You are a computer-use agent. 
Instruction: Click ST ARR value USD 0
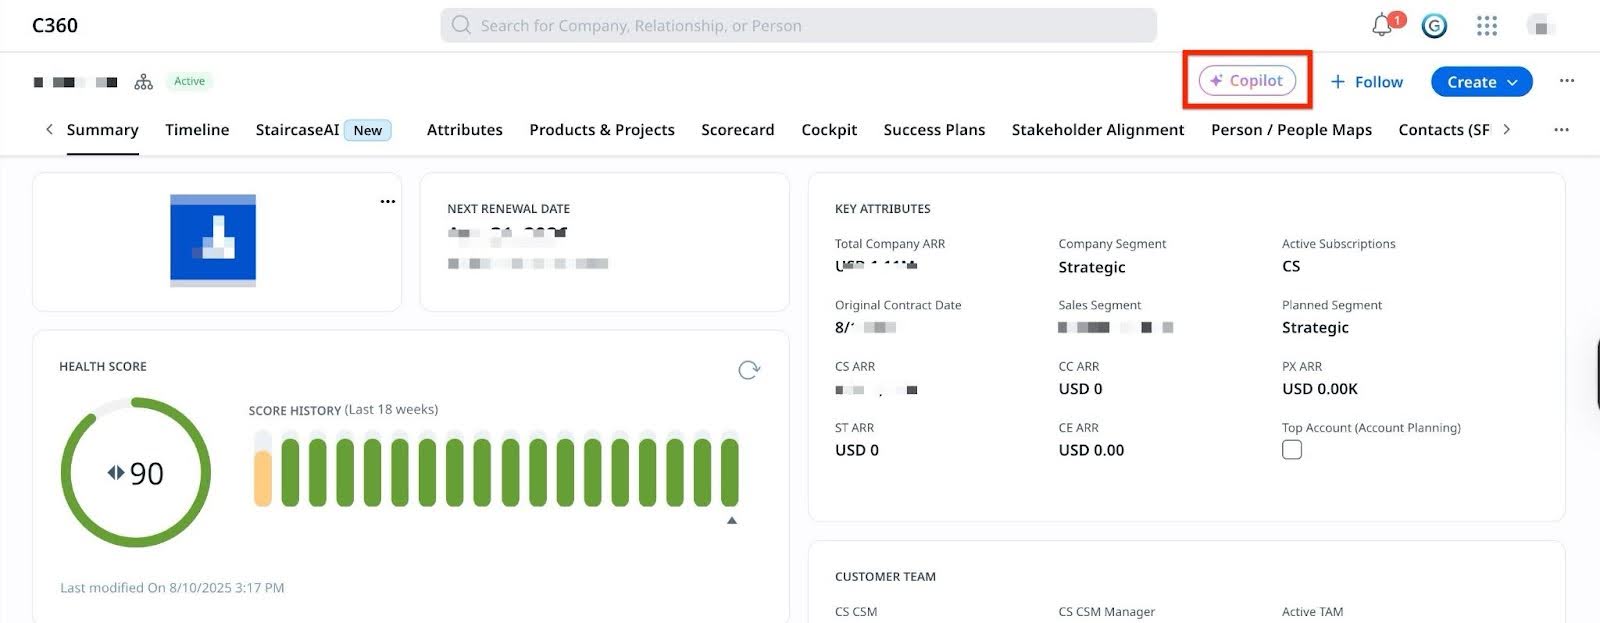coord(857,450)
